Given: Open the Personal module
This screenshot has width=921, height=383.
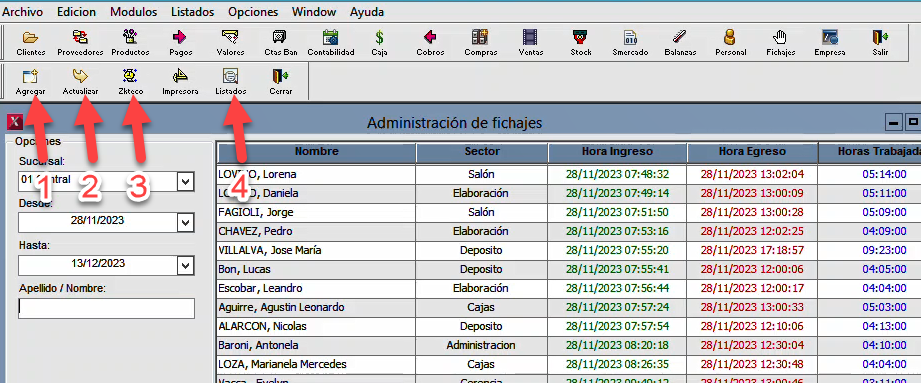Looking at the screenshot, I should click(730, 43).
